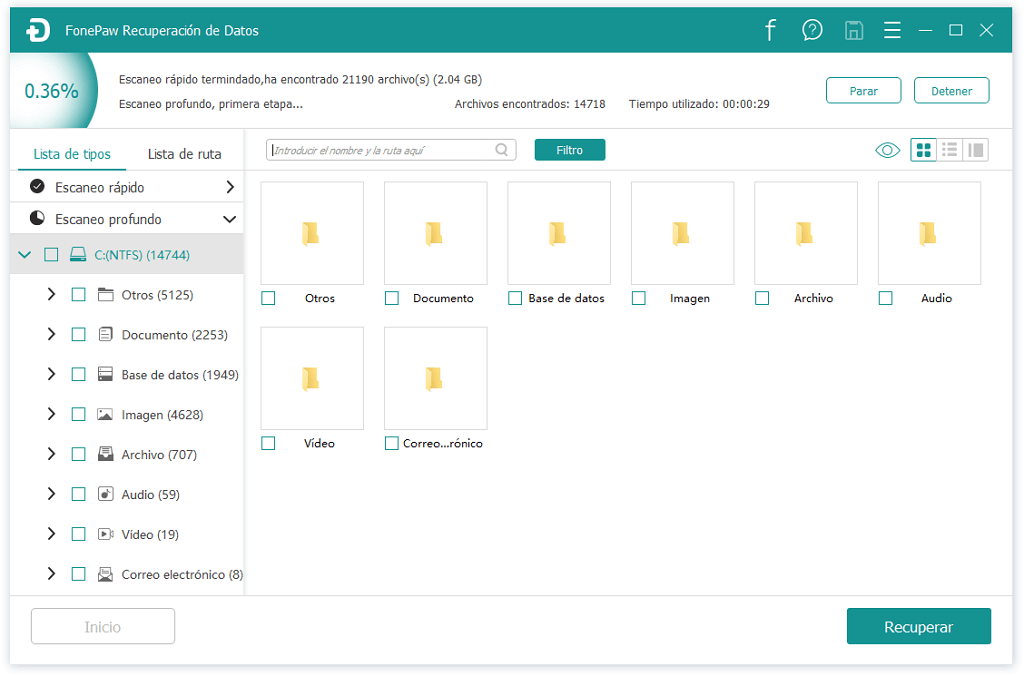Image resolution: width=1024 pixels, height=676 pixels.
Task: Click the Parar button
Action: click(863, 91)
